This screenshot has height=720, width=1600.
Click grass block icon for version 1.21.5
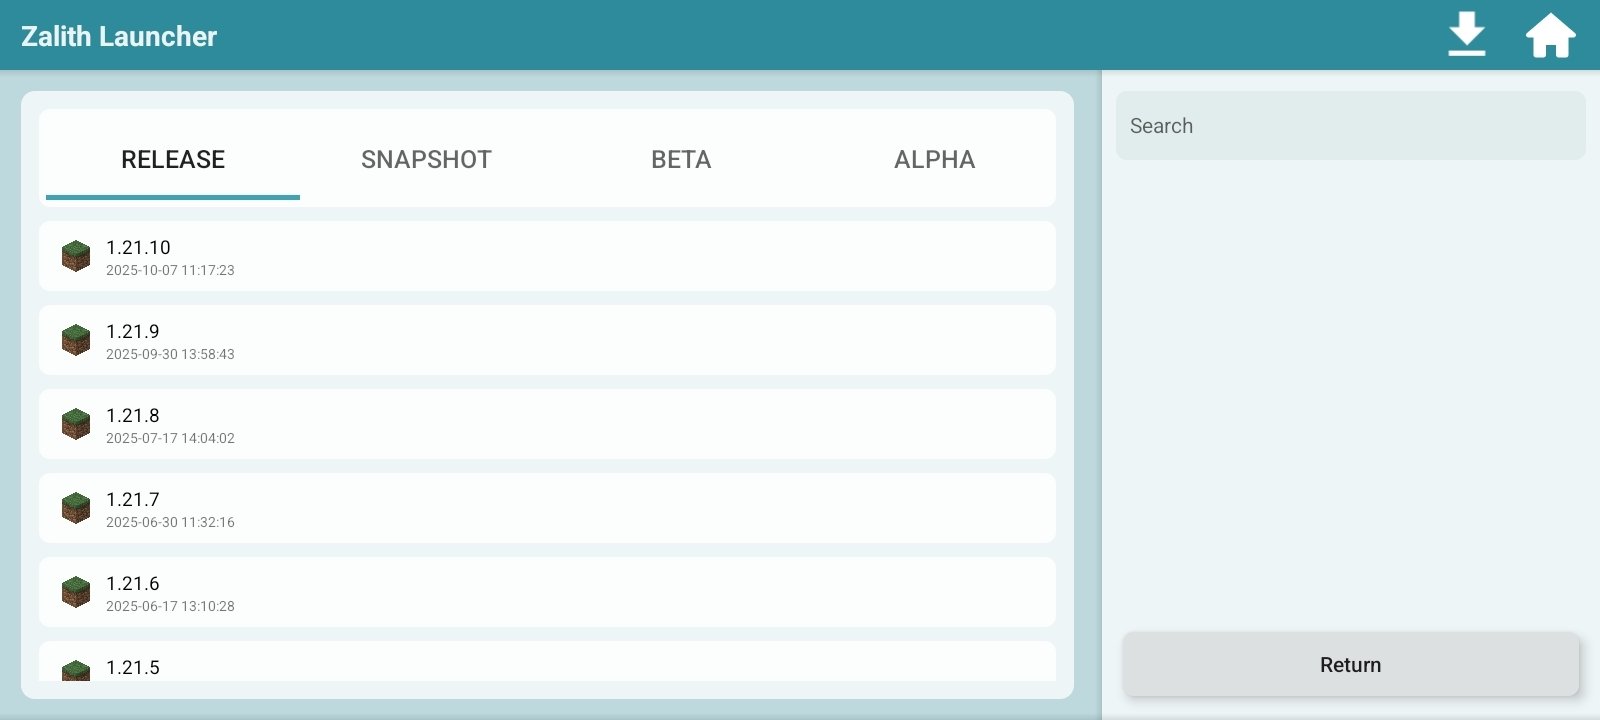tap(76, 670)
